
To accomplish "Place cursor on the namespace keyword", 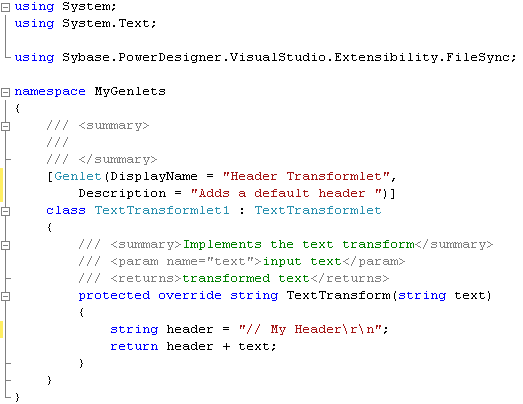I will [x=50, y=92].
